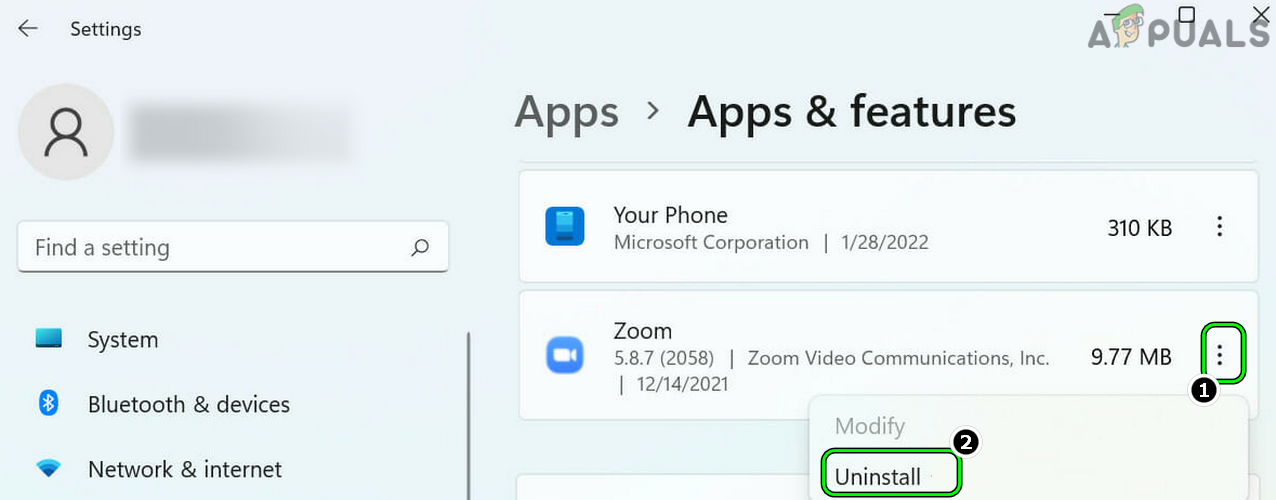Image resolution: width=1276 pixels, height=500 pixels.
Task: Open Bluetooth & devices settings
Action: 188,405
